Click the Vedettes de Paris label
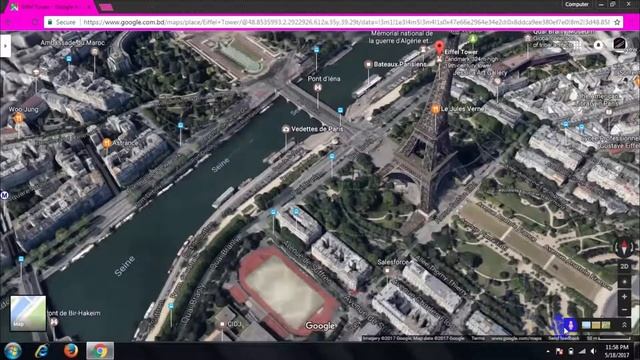The image size is (640, 360). point(317,129)
